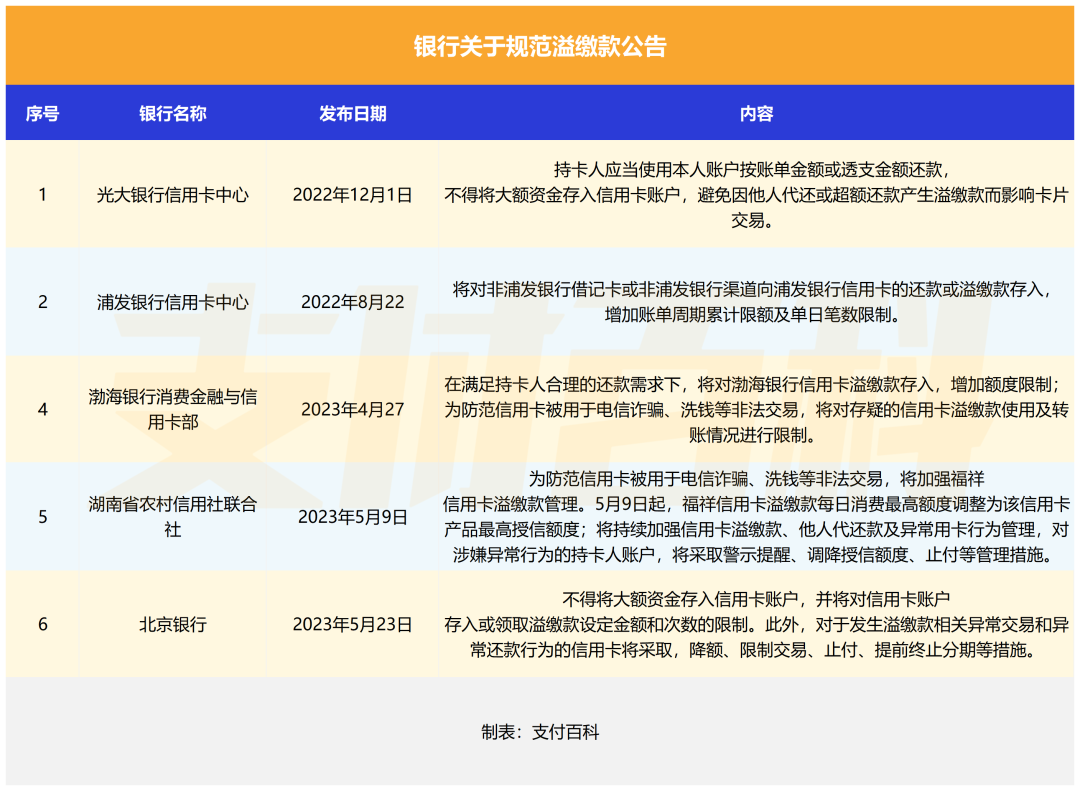Select the 浦发银行信用卡中心 cell

173,302
